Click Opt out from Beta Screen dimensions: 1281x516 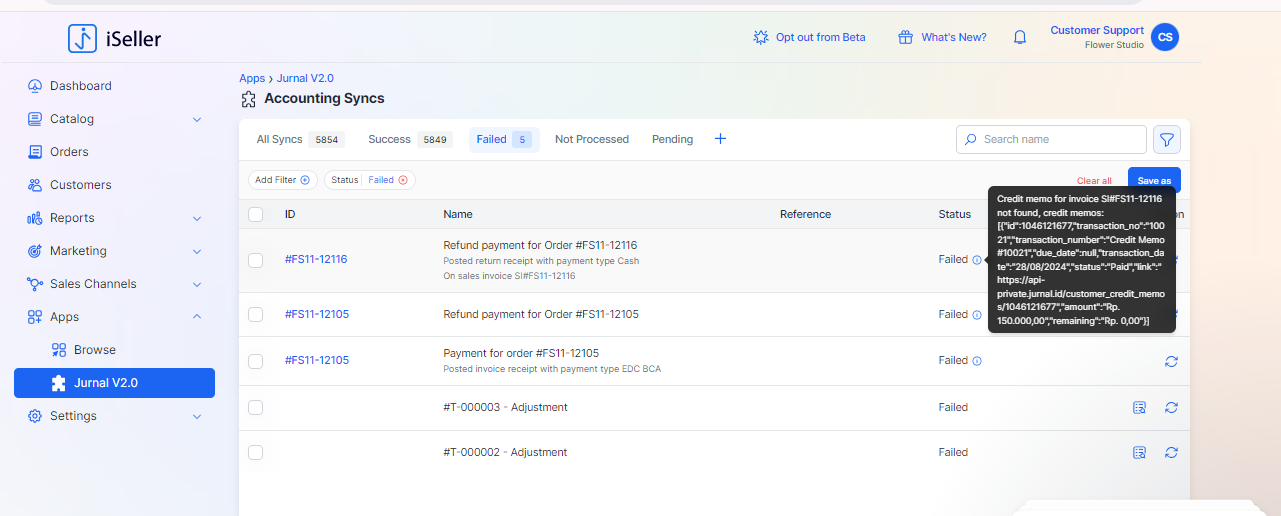coord(809,37)
